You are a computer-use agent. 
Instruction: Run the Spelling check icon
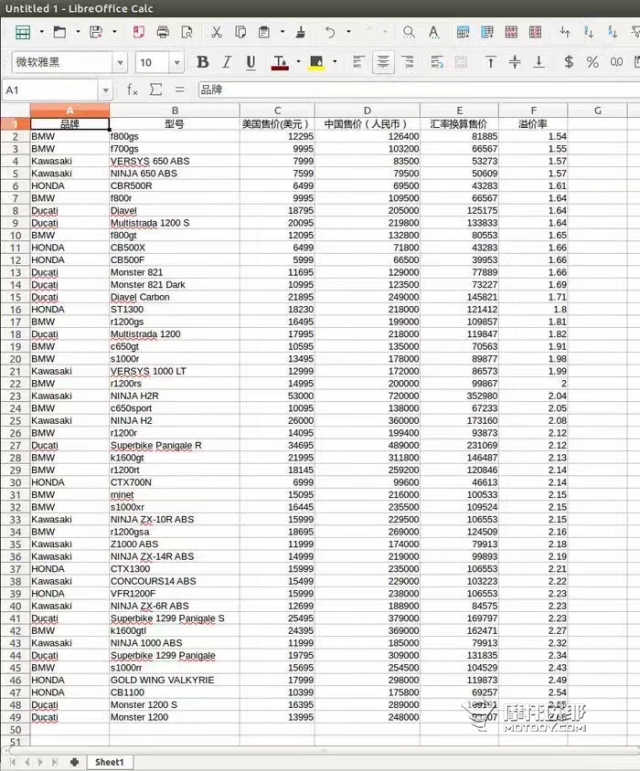coord(434,32)
